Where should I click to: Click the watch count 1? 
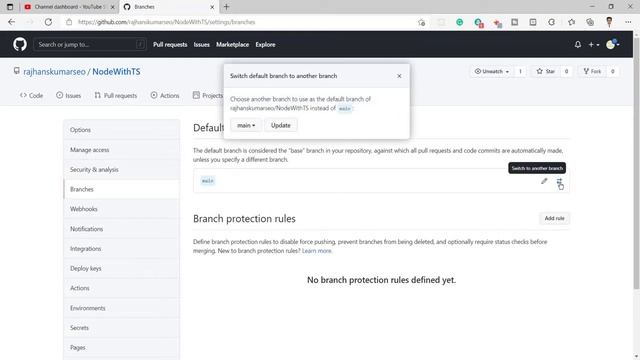click(520, 71)
